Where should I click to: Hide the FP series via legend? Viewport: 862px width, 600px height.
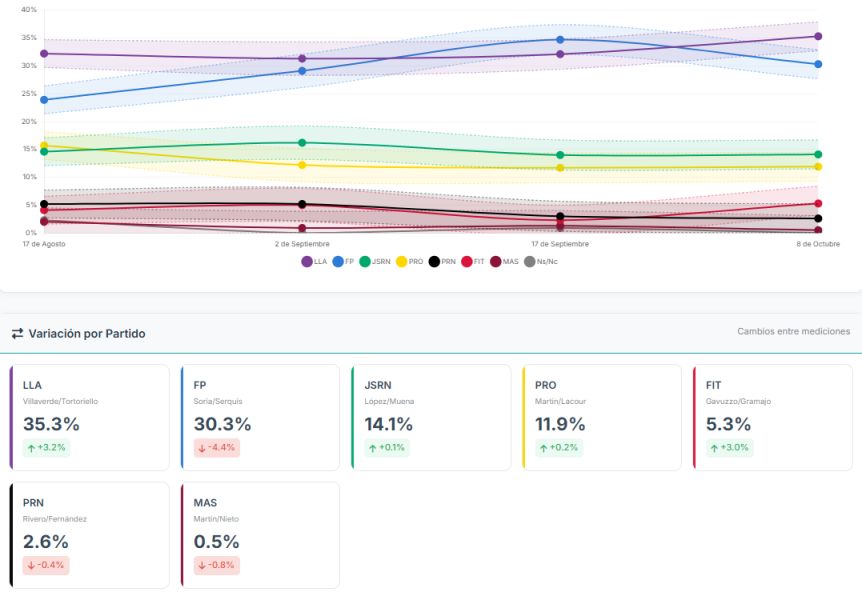(x=344, y=261)
